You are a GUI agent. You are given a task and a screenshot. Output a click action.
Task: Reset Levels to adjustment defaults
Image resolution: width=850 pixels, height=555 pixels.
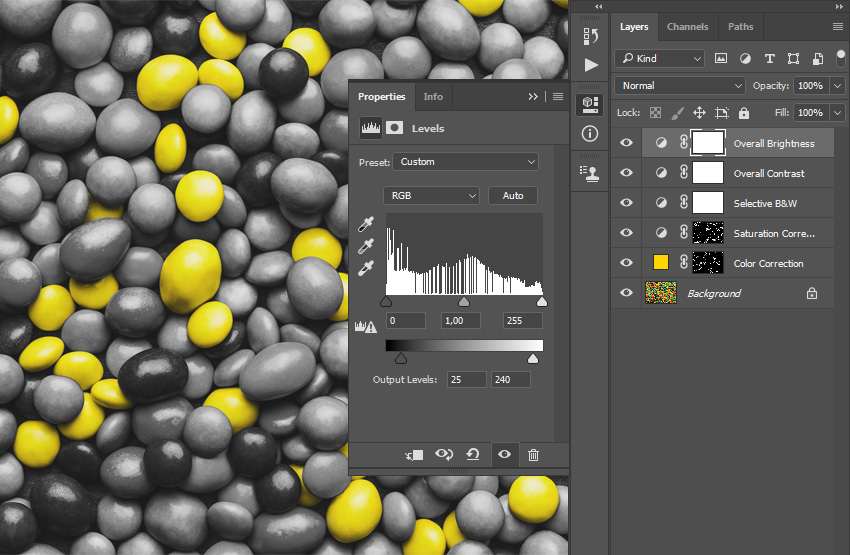pos(473,454)
